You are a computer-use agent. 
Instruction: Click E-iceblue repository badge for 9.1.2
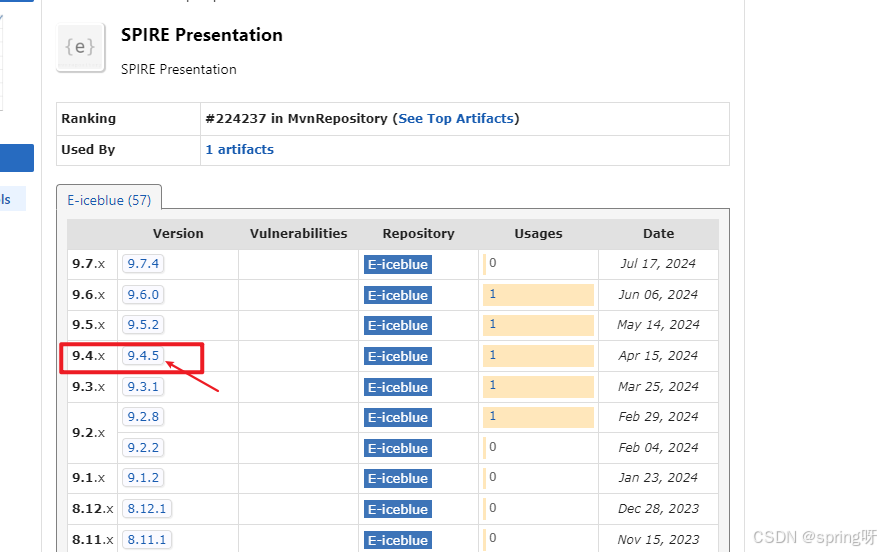[x=398, y=478]
